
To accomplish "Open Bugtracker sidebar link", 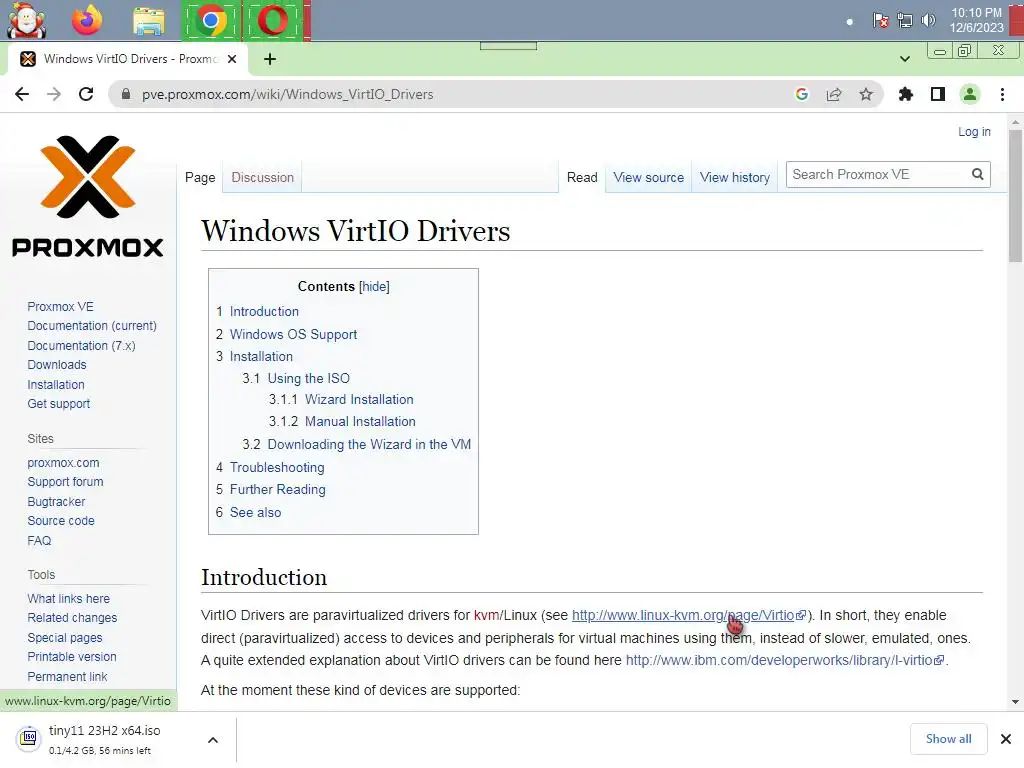I will coord(56,502).
